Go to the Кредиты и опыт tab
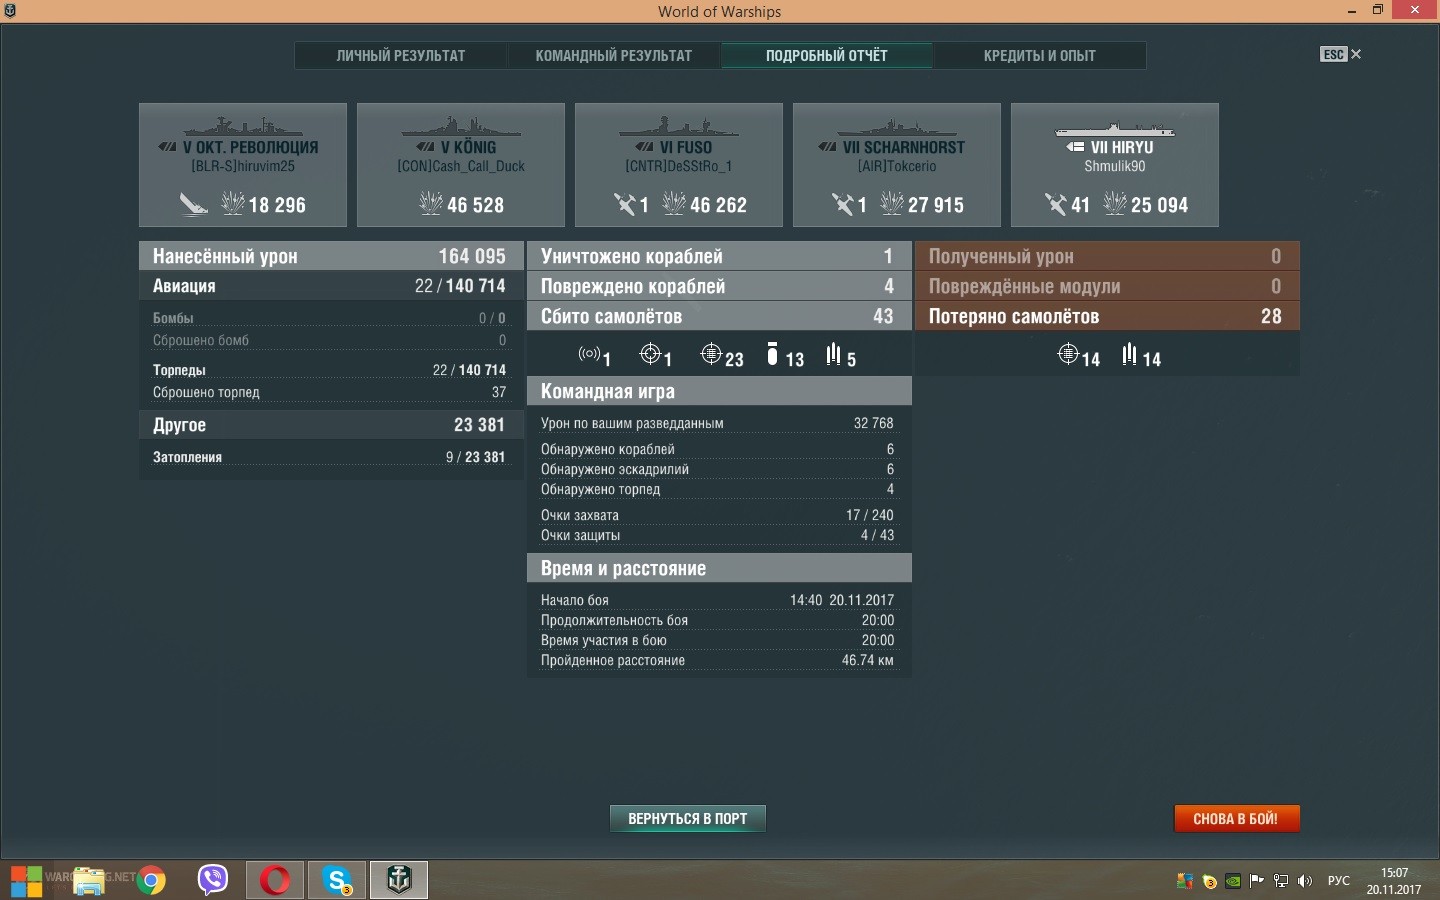 point(1040,56)
